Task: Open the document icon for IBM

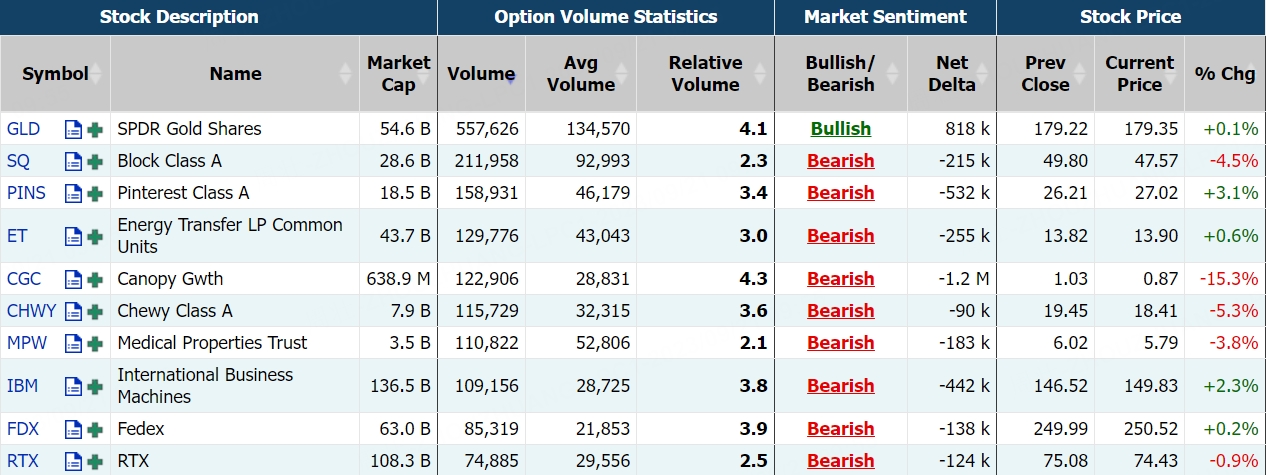Action: [73, 386]
